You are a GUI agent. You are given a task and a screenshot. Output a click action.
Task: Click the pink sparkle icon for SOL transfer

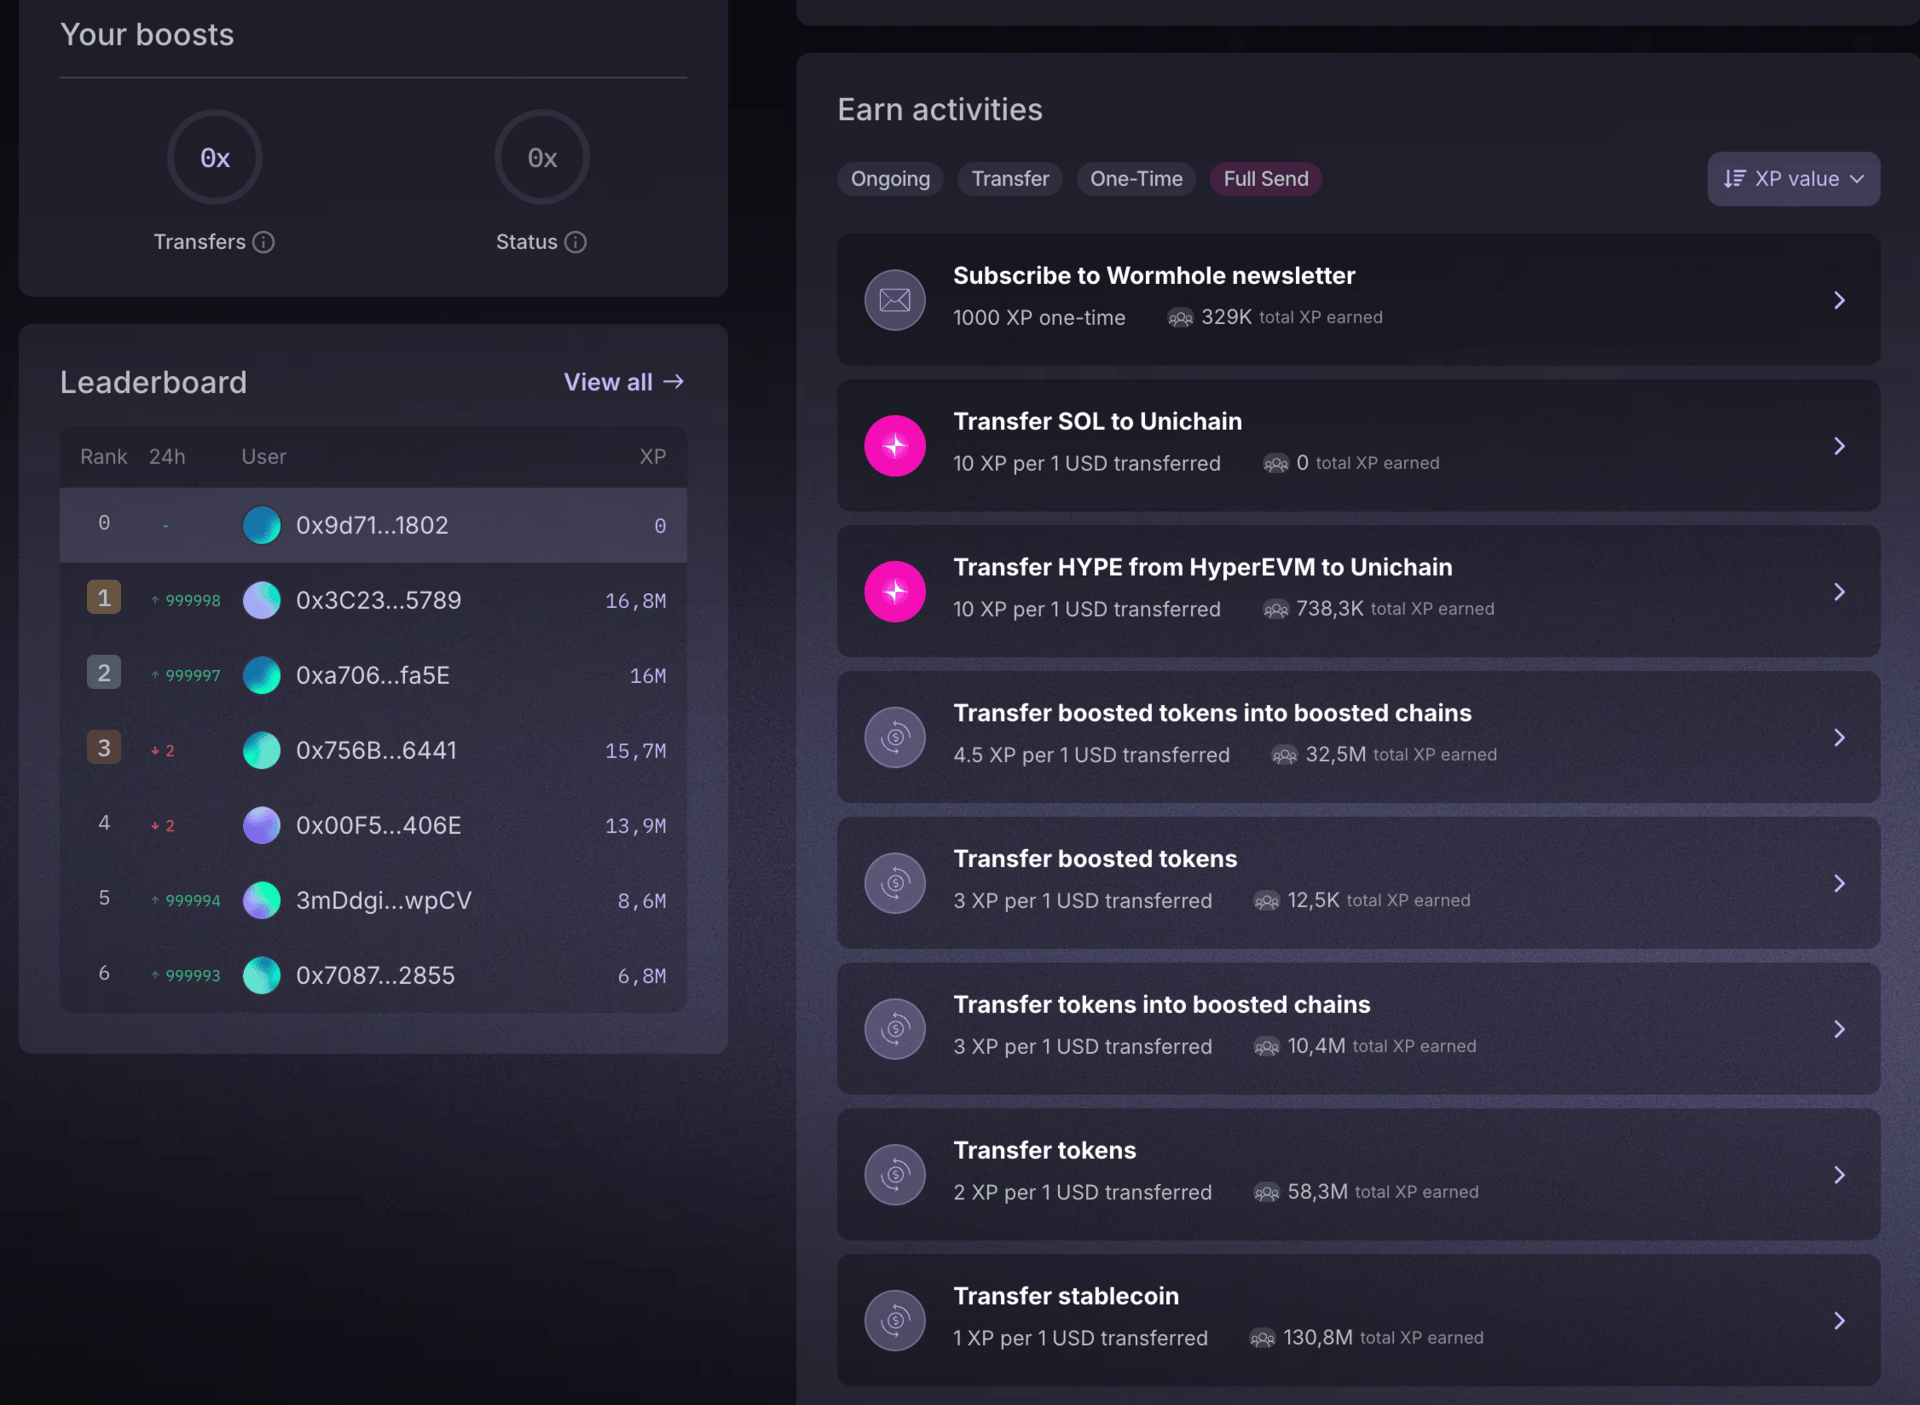[x=894, y=446]
